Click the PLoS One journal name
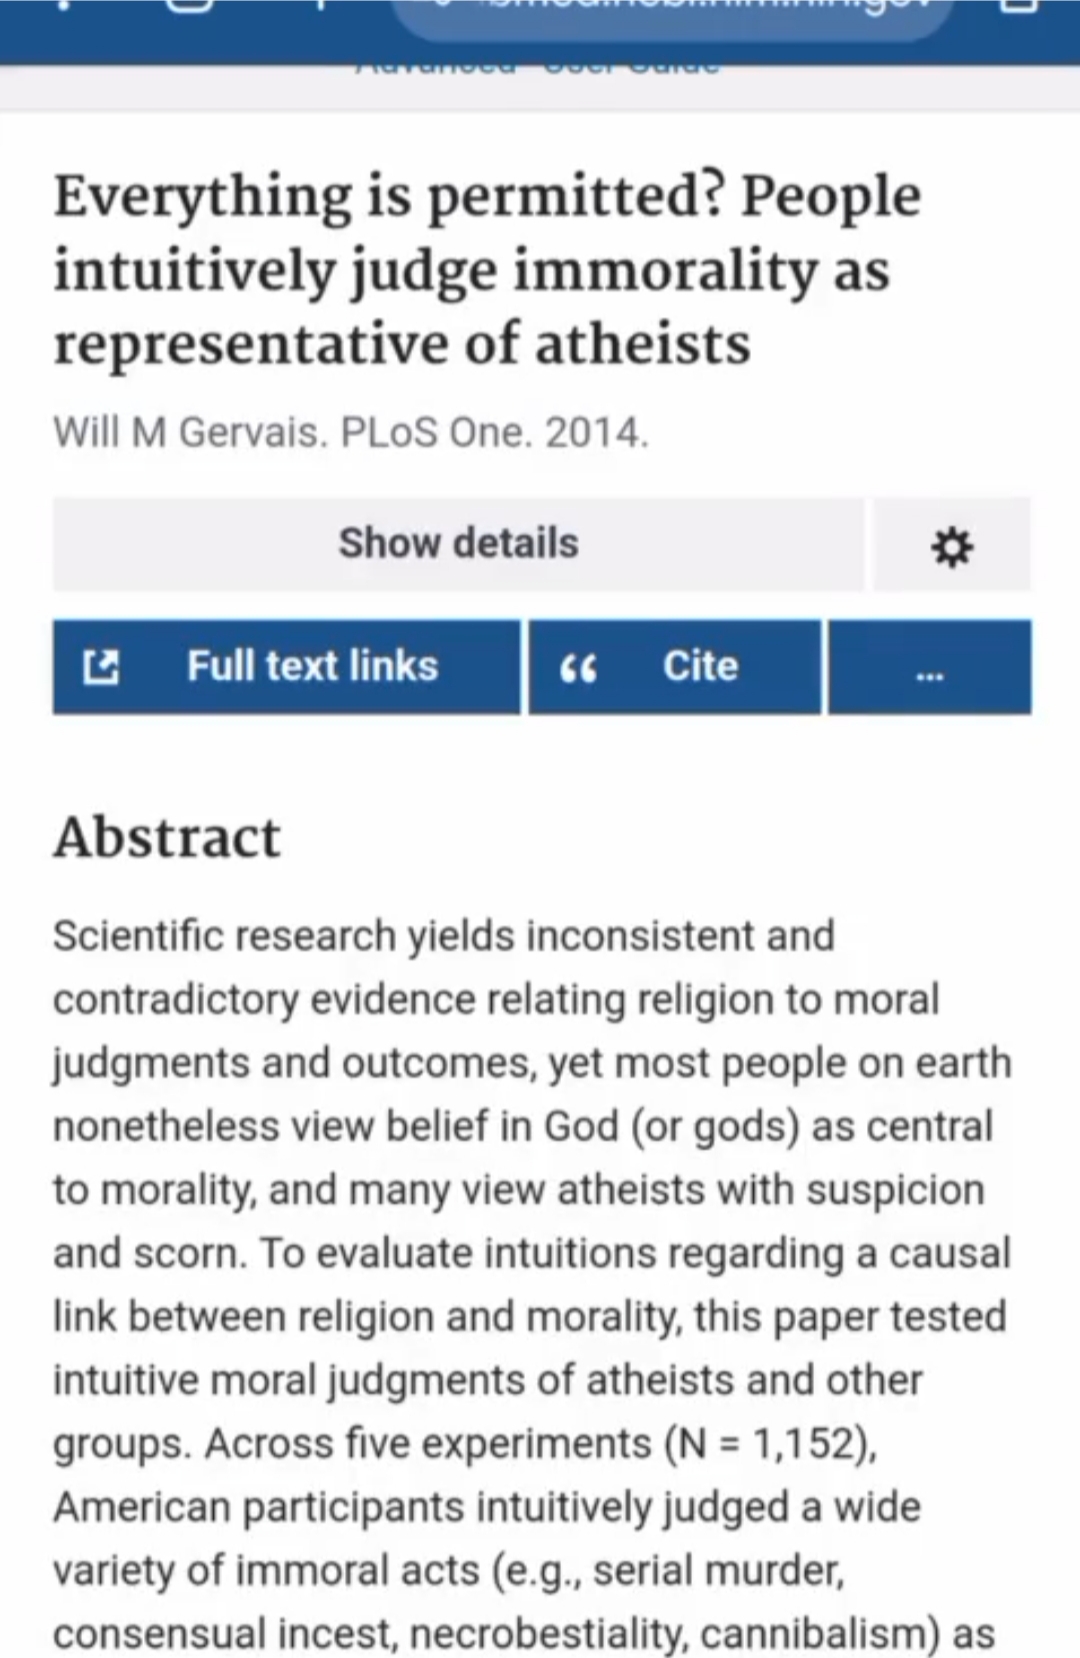The width and height of the screenshot is (1080, 1658). coord(437,432)
